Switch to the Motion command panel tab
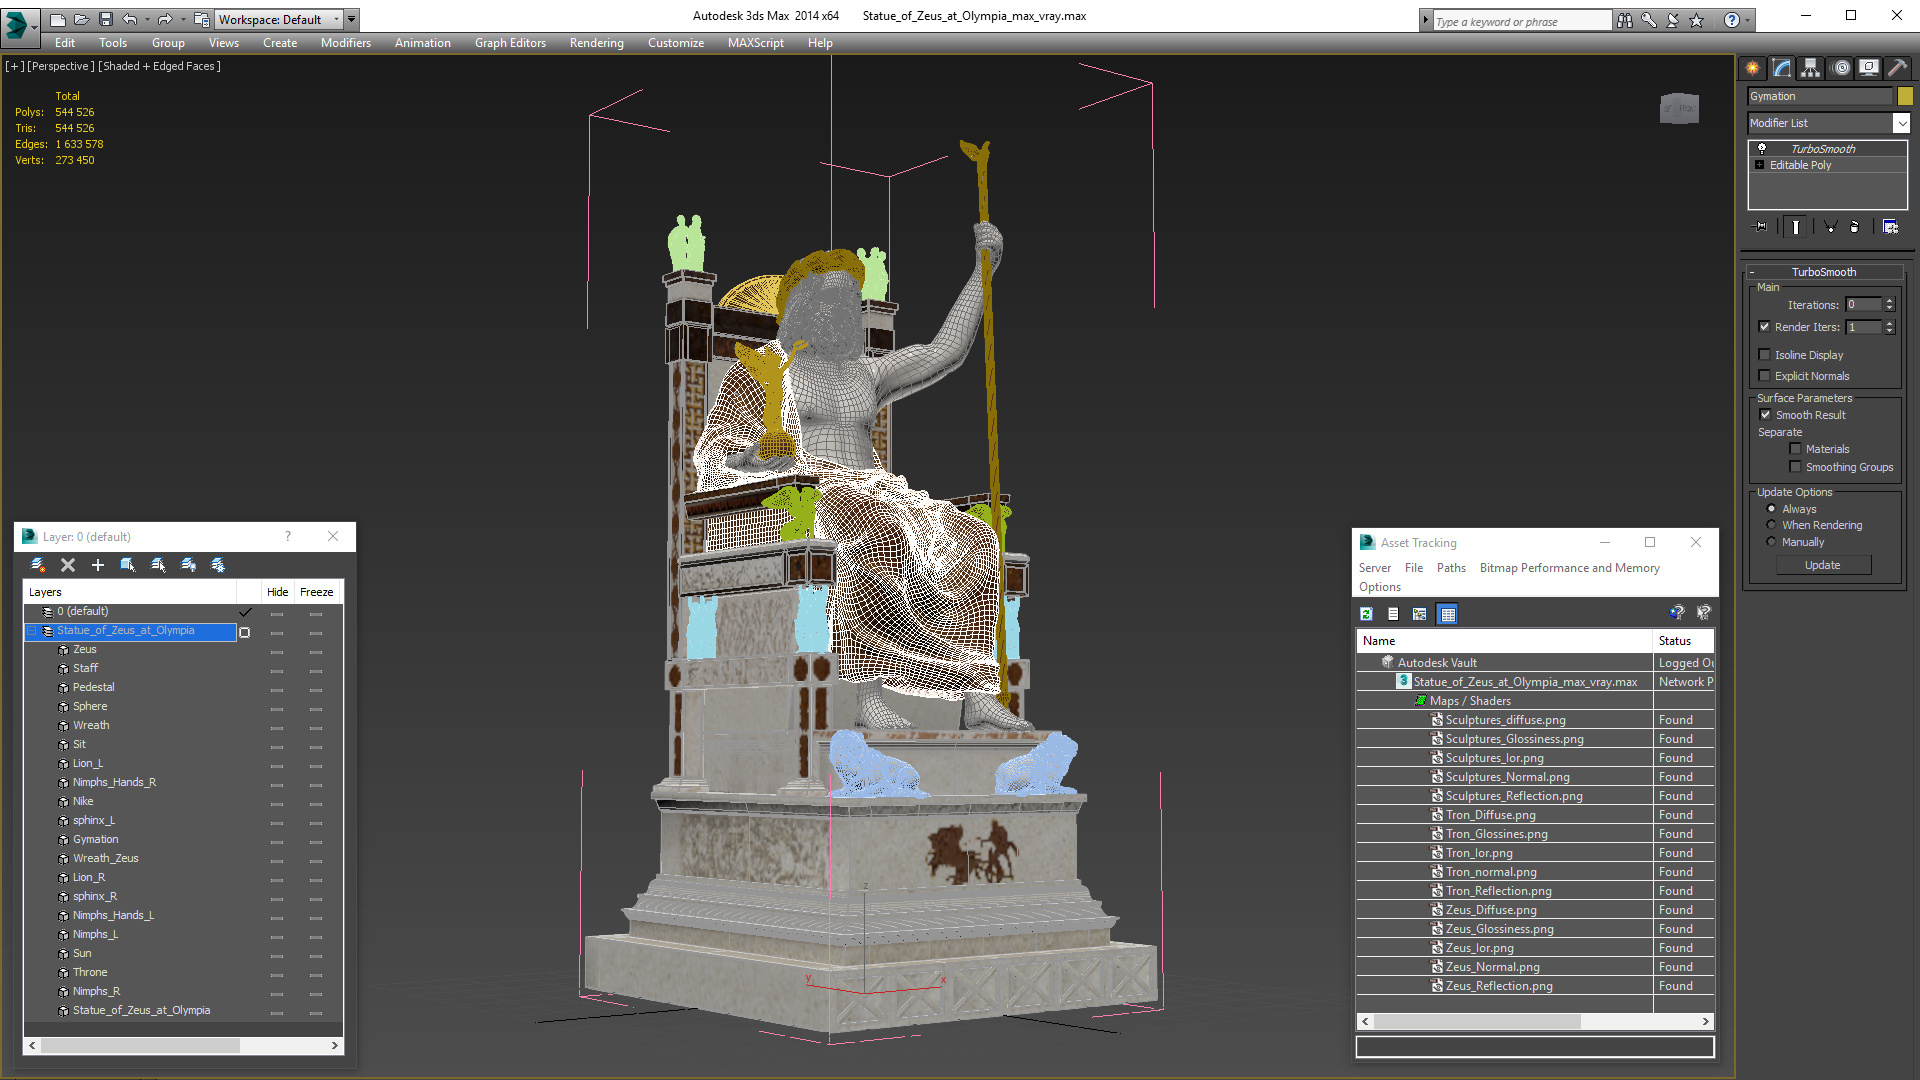This screenshot has width=1920, height=1080. (1841, 68)
